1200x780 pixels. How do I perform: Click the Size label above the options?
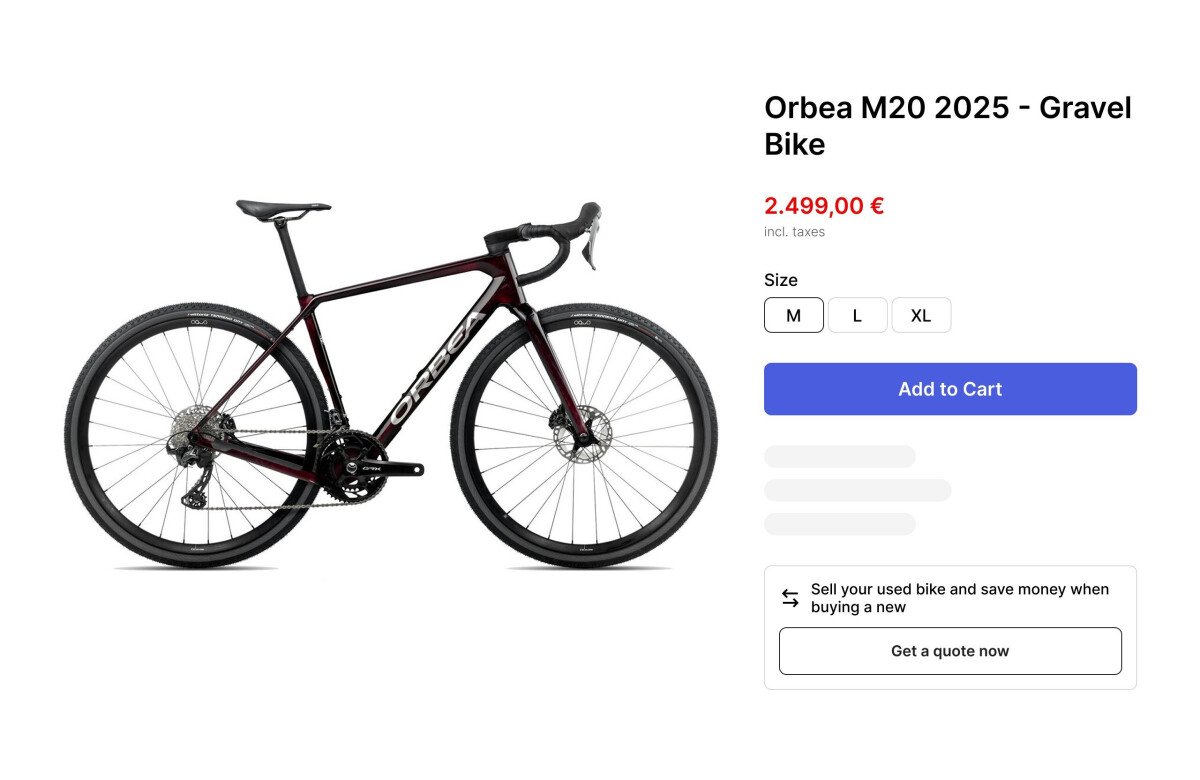point(781,280)
